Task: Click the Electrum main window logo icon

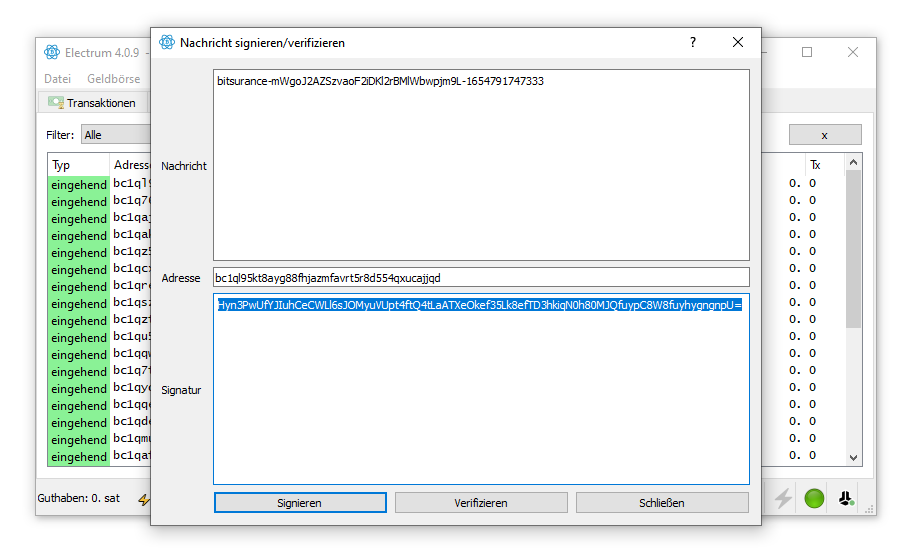Action: 52,52
